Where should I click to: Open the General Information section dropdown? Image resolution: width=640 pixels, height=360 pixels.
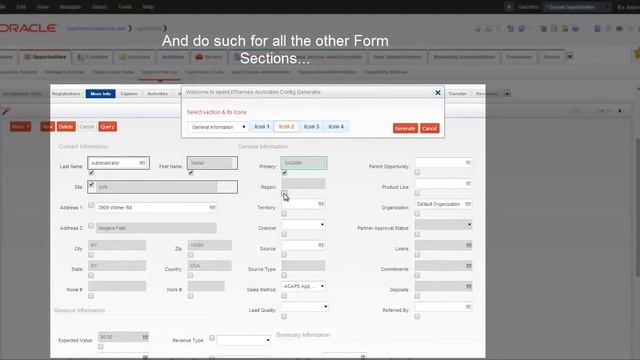[x=218, y=127]
